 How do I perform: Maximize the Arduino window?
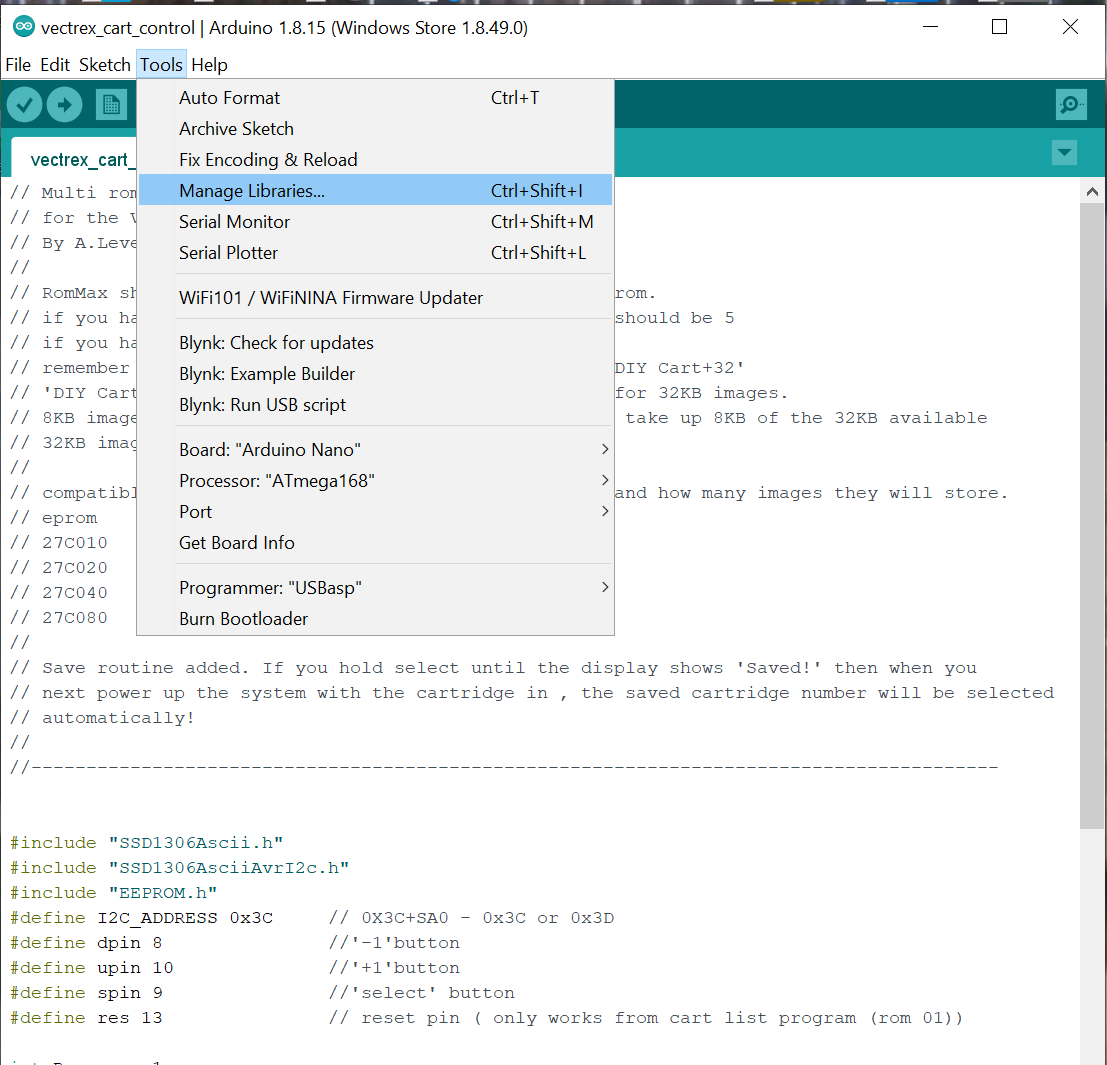tap(1000, 27)
